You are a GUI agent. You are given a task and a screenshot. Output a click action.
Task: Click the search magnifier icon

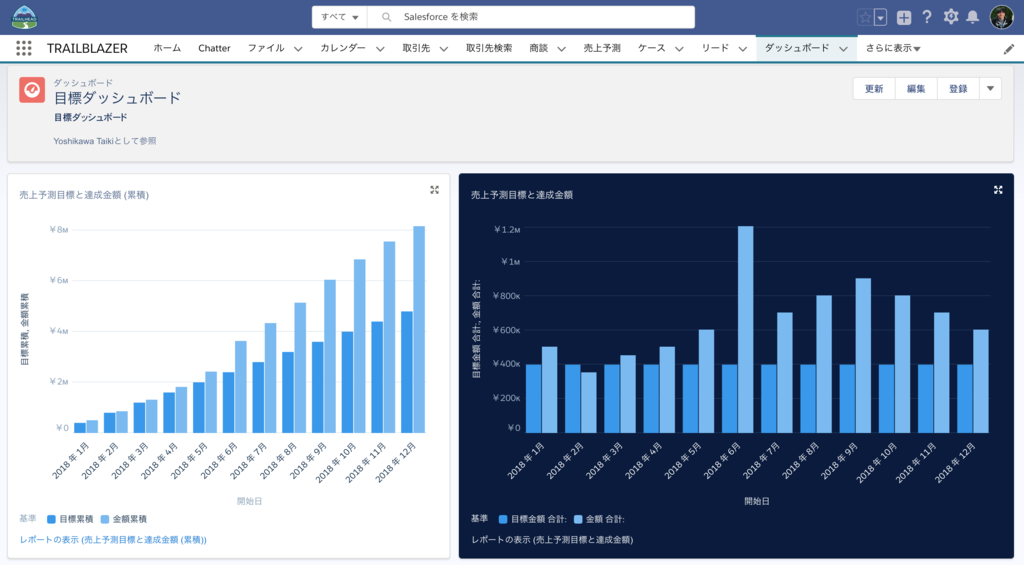click(x=387, y=17)
